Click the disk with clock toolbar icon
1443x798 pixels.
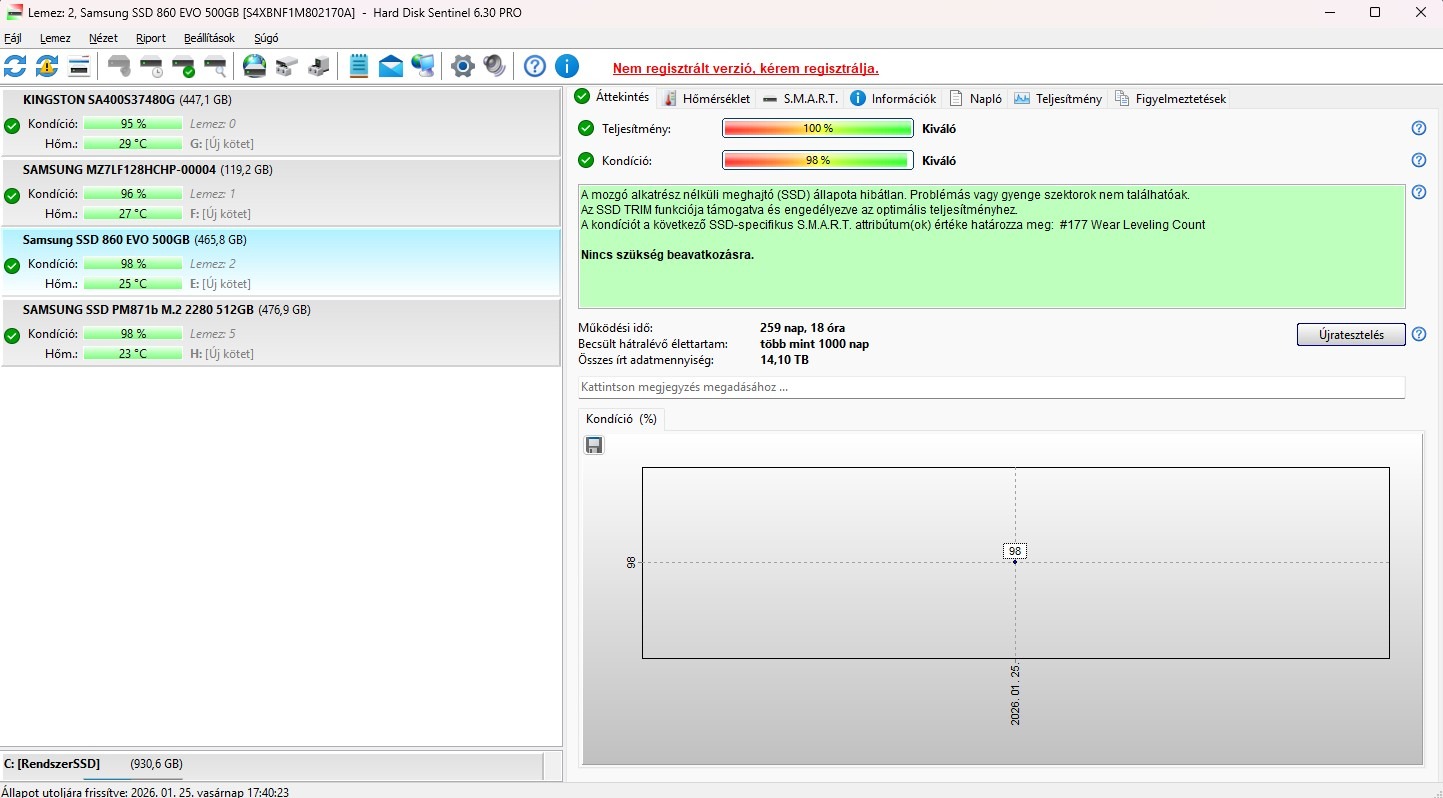coord(151,67)
